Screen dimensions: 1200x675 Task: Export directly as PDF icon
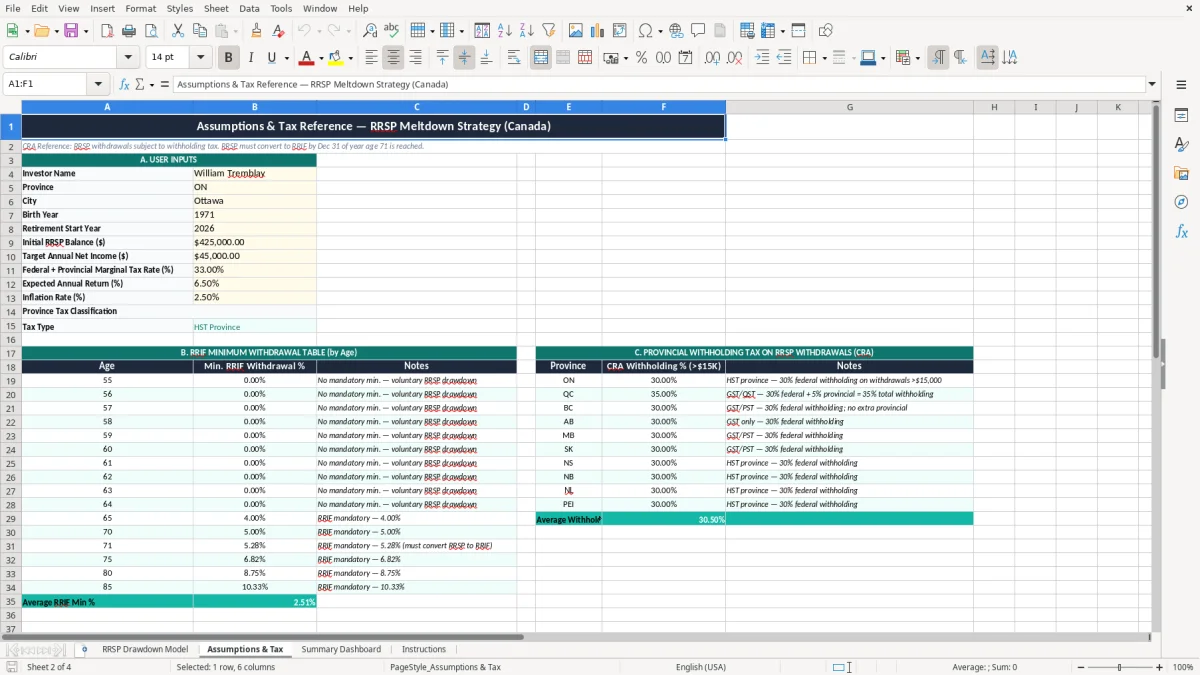[x=107, y=31]
